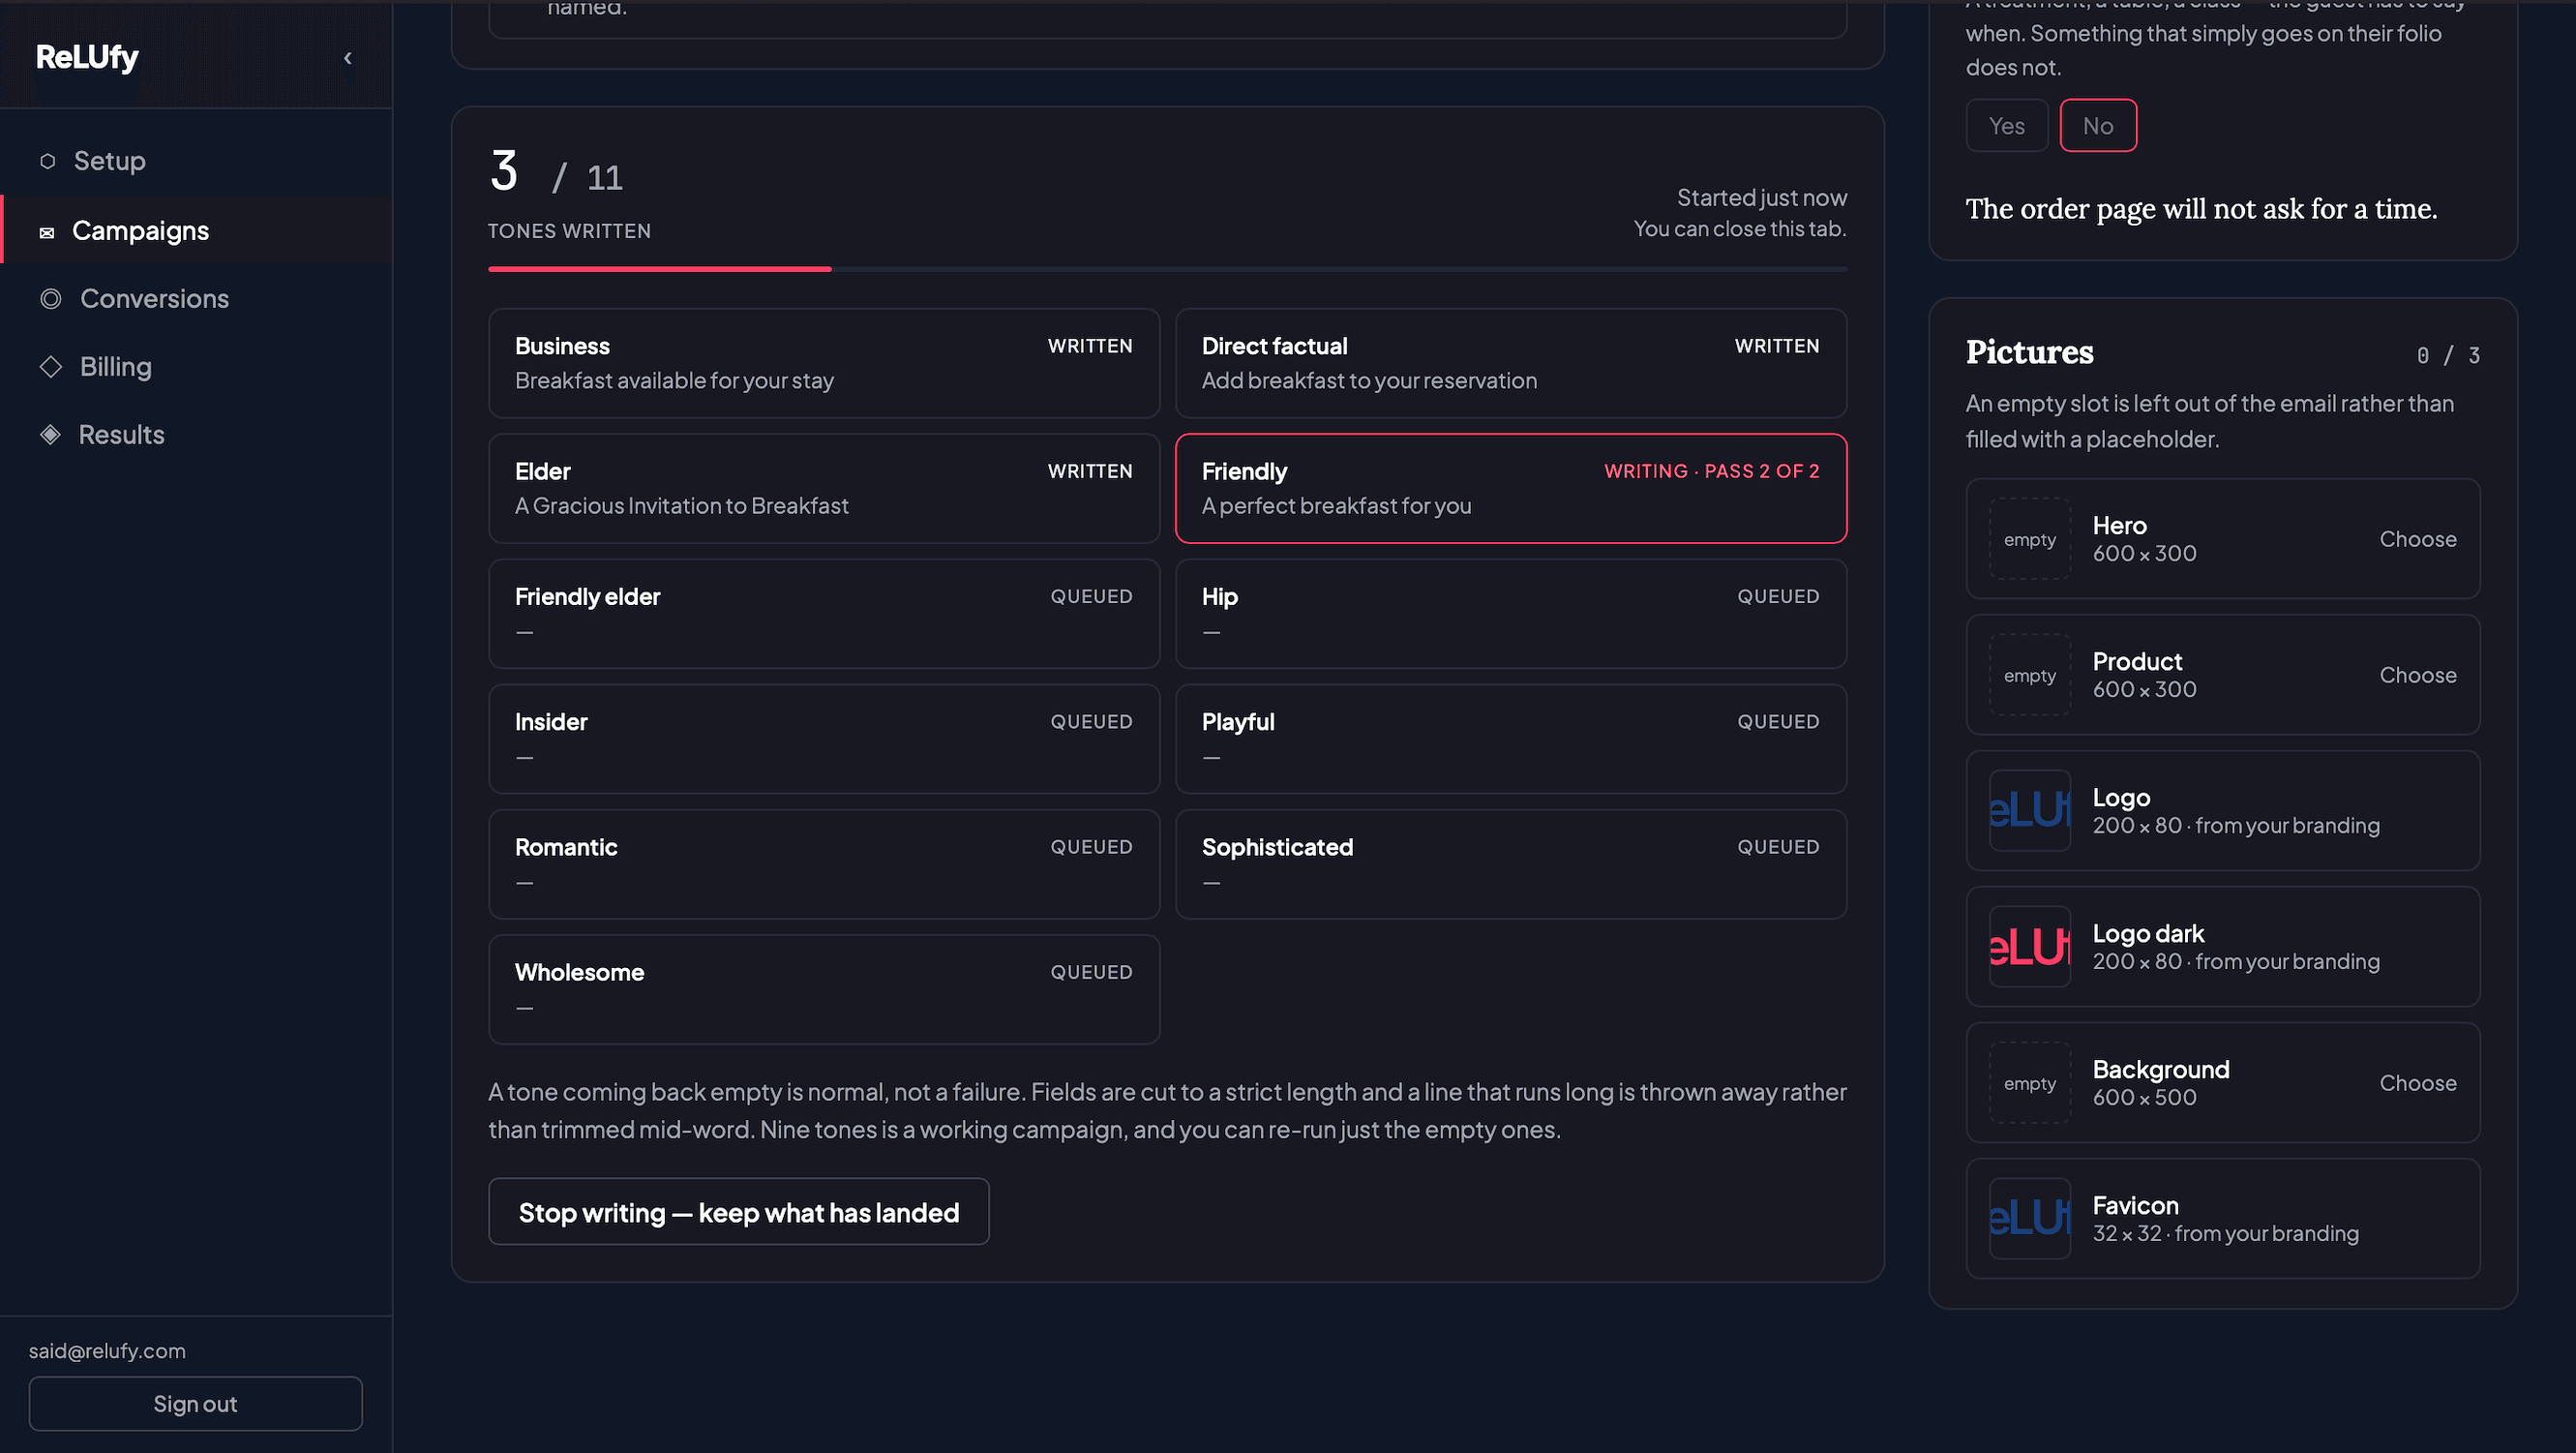Click the Setup hexagon icon
The width and height of the screenshot is (2576, 1453).
(47, 161)
